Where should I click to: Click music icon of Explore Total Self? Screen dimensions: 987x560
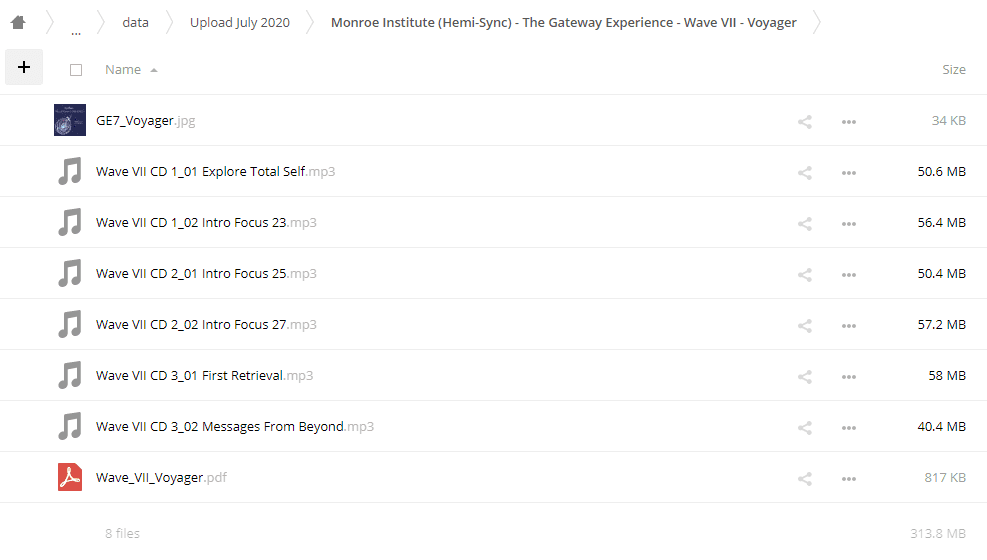tap(70, 171)
